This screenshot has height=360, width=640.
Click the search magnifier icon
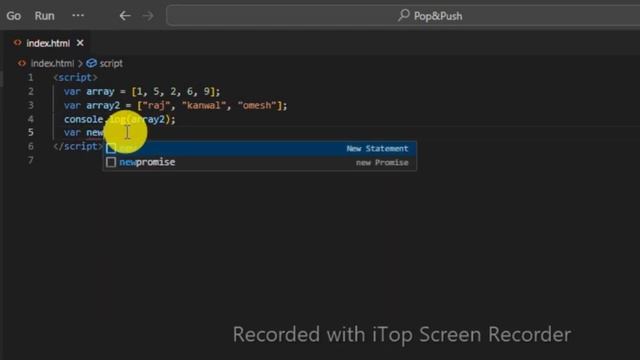click(403, 16)
